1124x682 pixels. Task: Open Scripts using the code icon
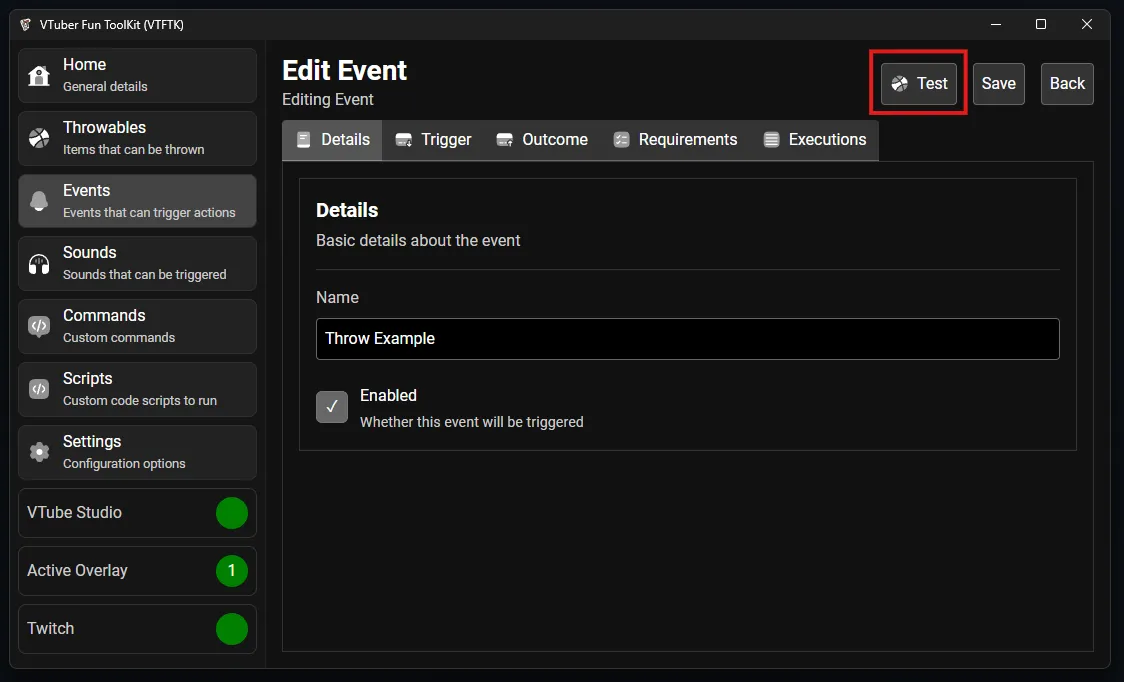click(39, 389)
